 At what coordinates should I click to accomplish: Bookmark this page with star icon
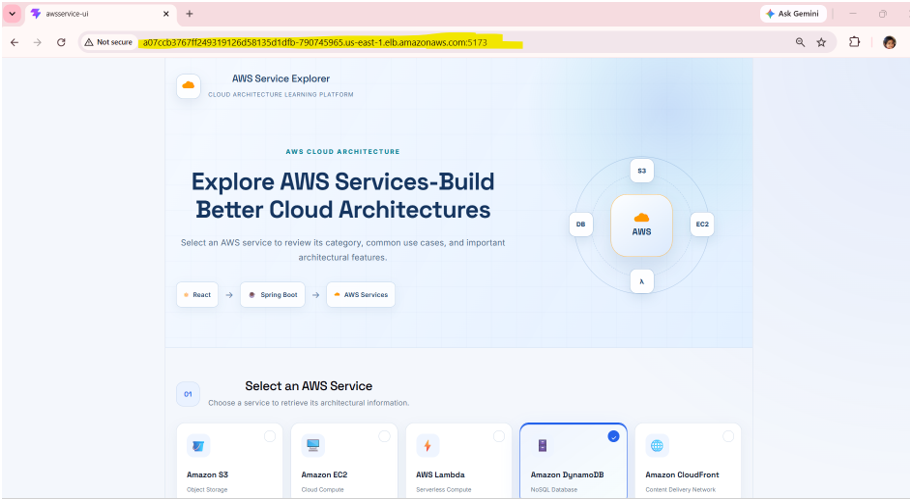821,42
